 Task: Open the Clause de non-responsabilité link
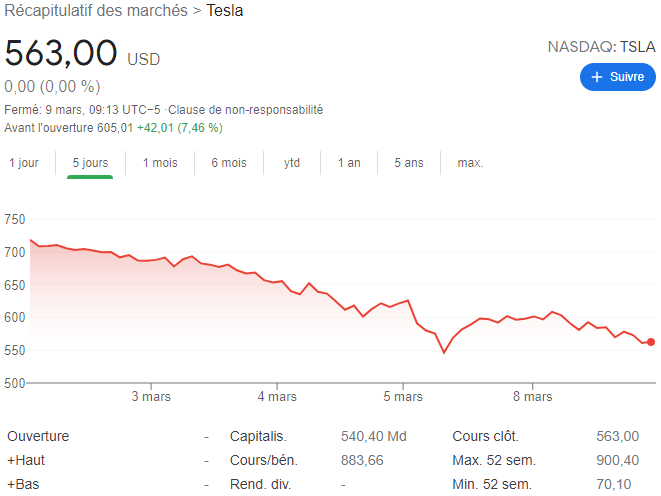coord(245,110)
